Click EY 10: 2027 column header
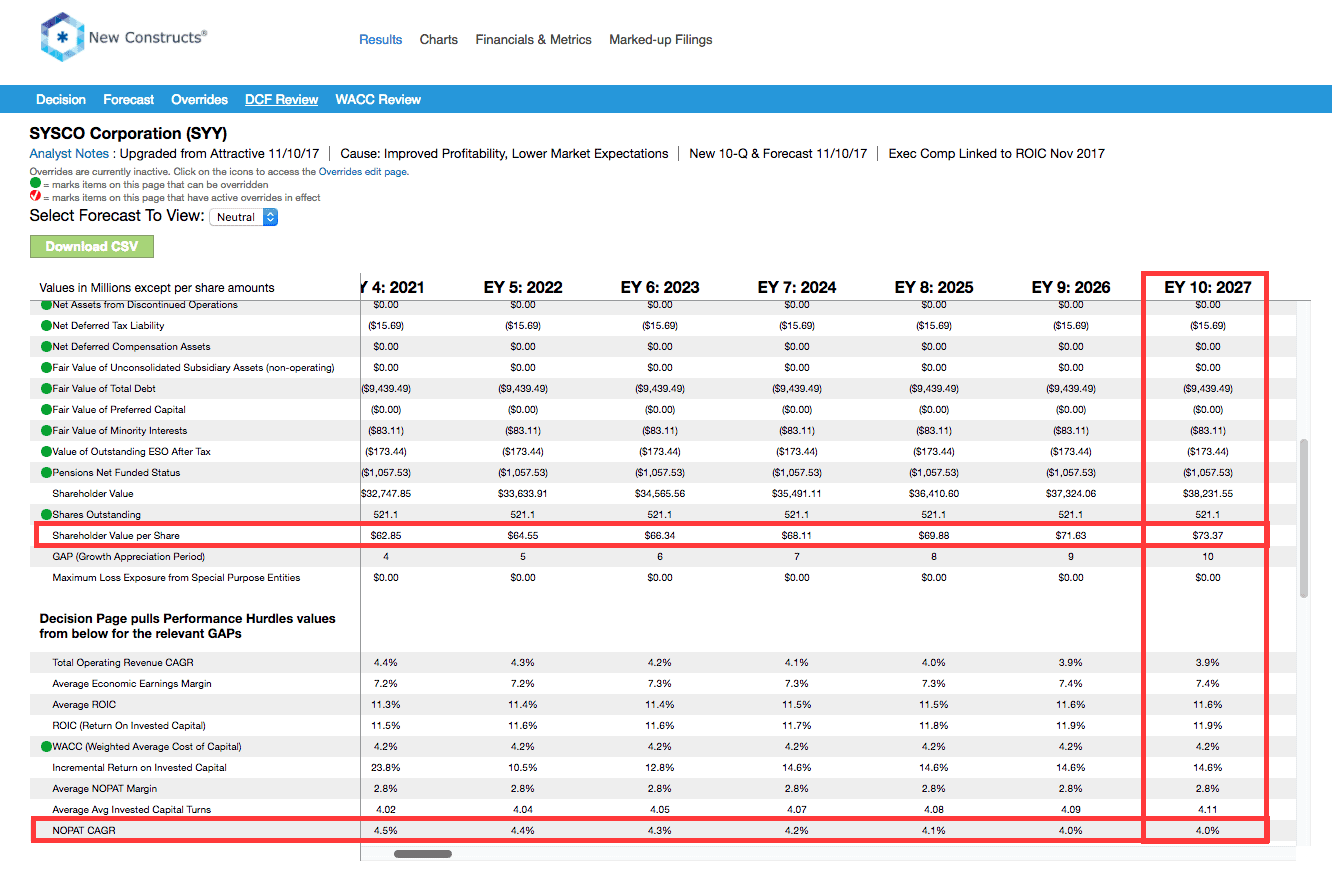 1208,287
